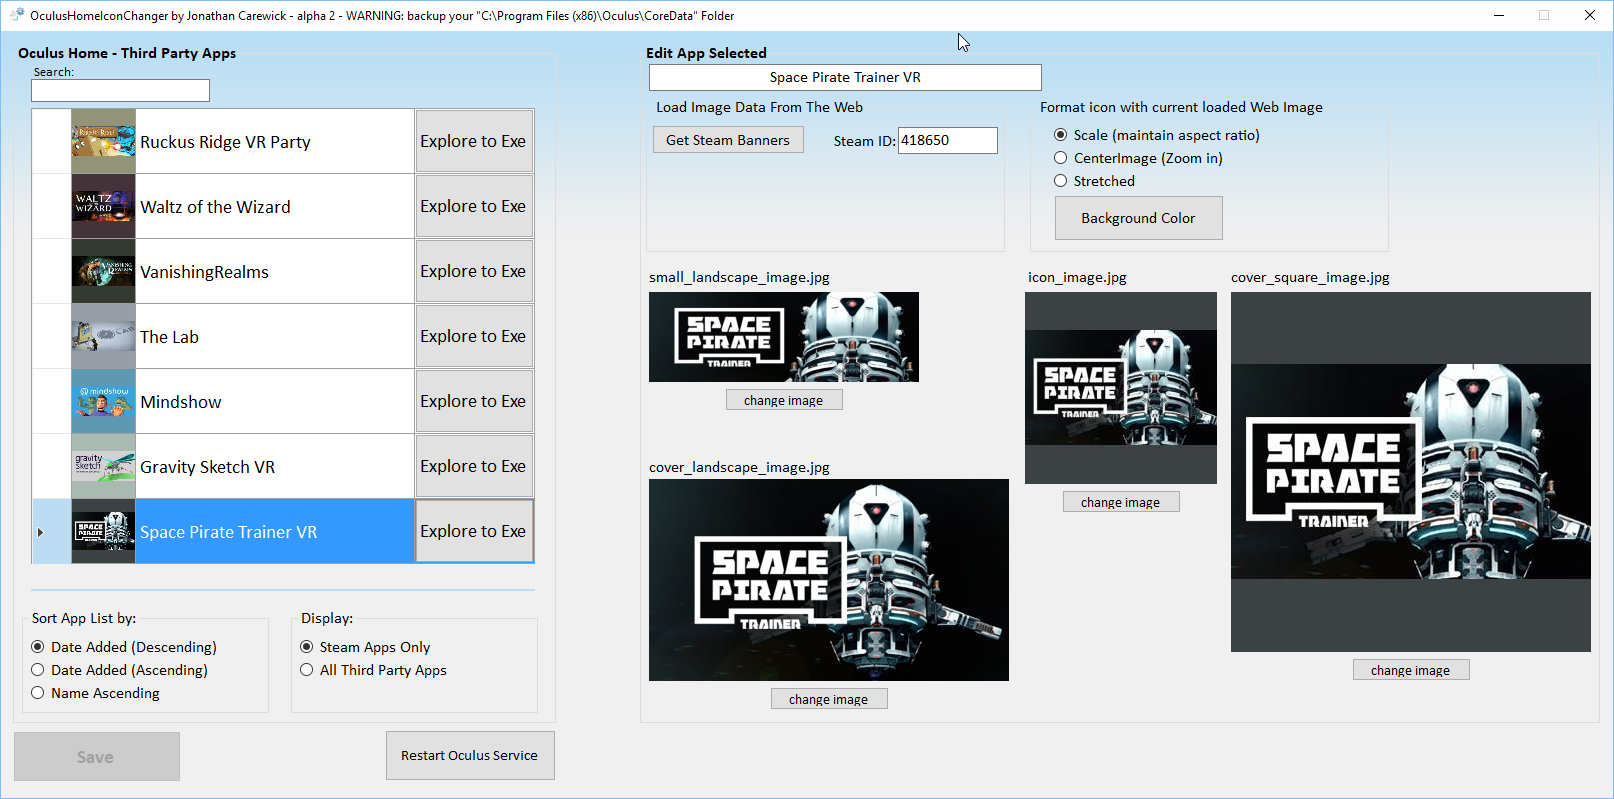Screen dimensions: 1614x799
Task: Select The Lab app icon
Action: (103, 336)
